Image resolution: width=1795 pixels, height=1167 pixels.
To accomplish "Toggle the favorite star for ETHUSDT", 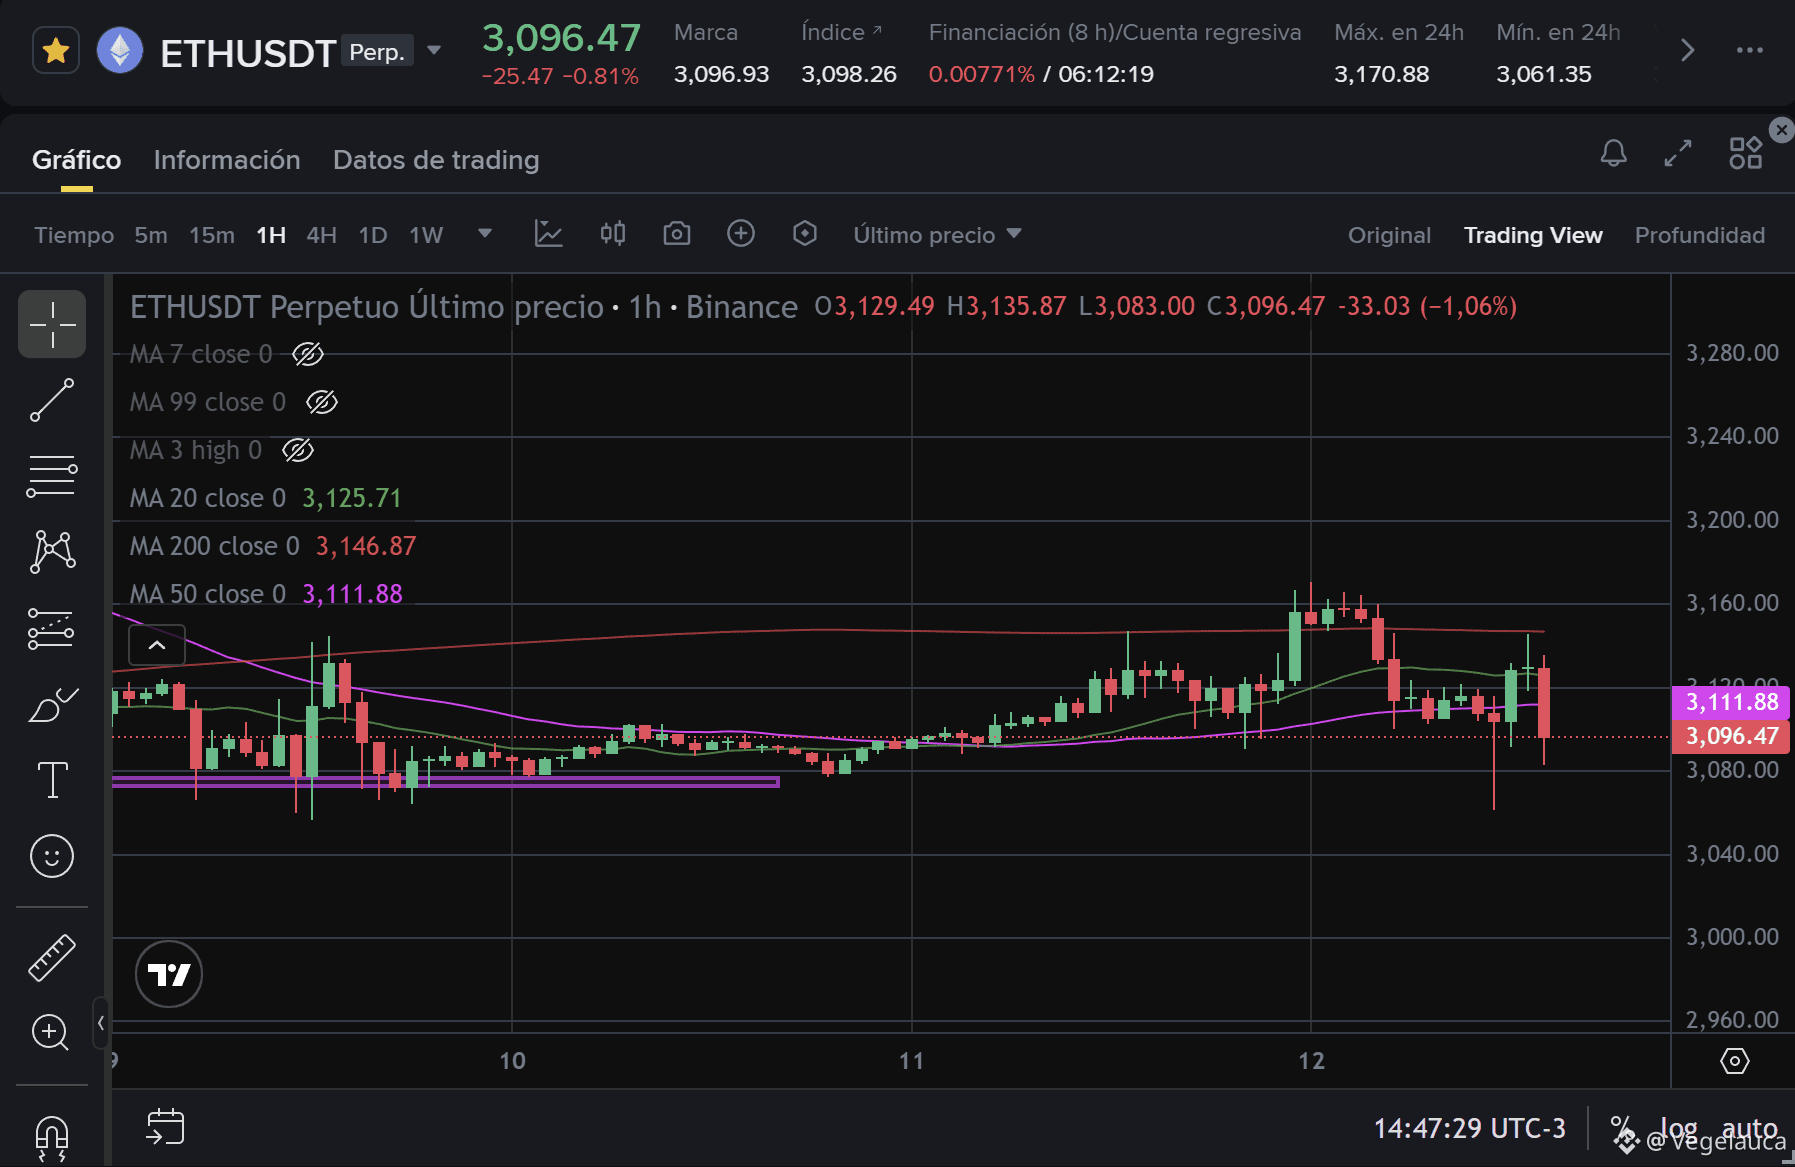I will point(56,51).
